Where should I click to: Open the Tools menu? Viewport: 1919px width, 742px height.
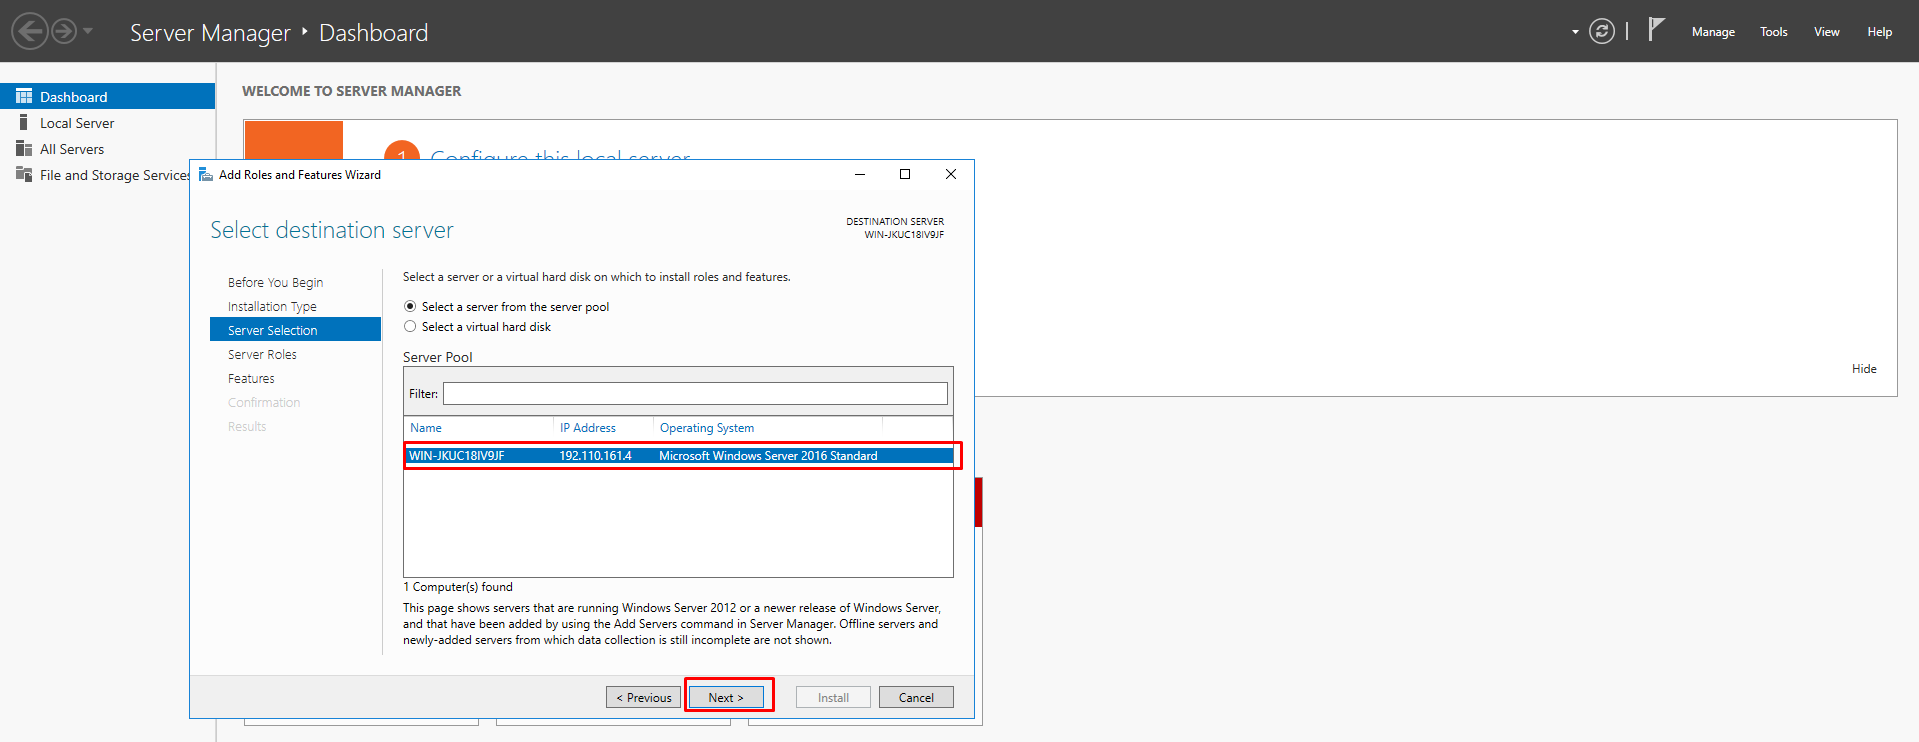[x=1774, y=32]
